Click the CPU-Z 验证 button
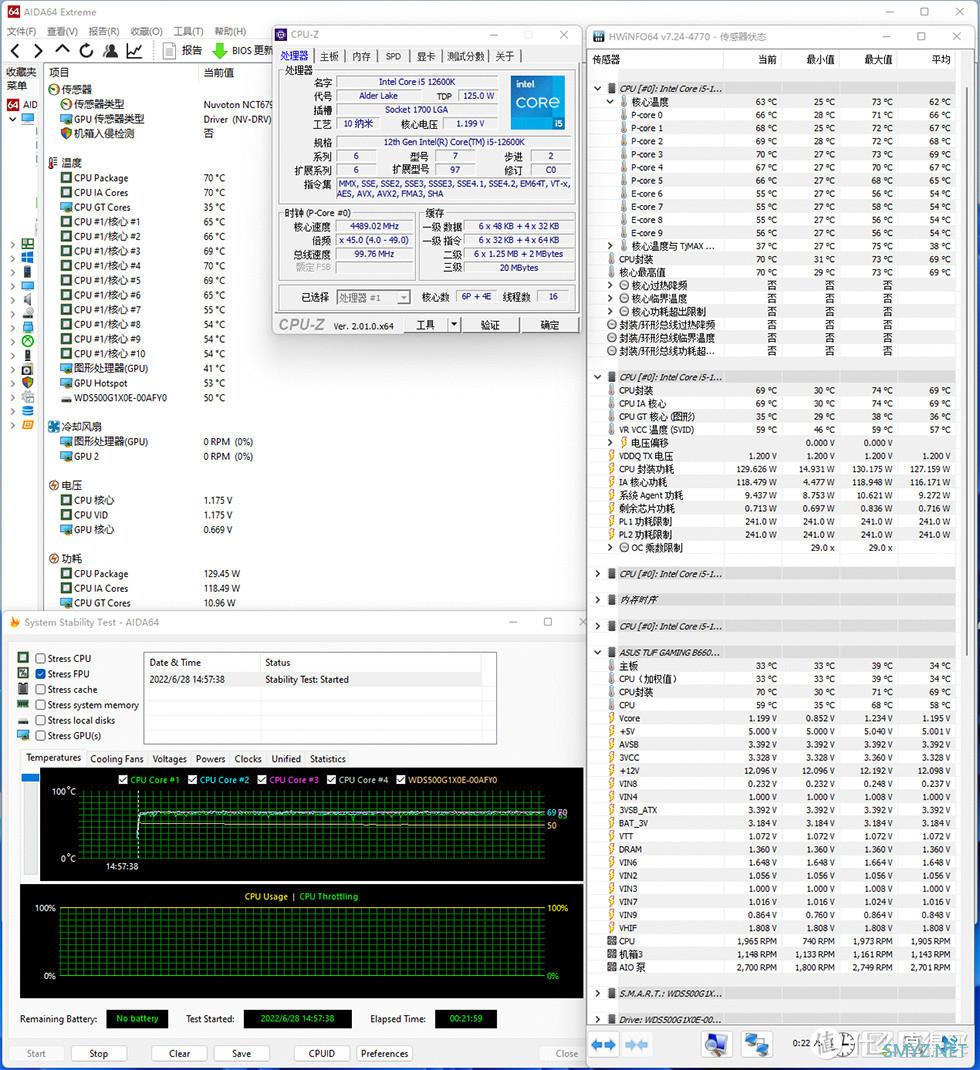 click(490, 326)
